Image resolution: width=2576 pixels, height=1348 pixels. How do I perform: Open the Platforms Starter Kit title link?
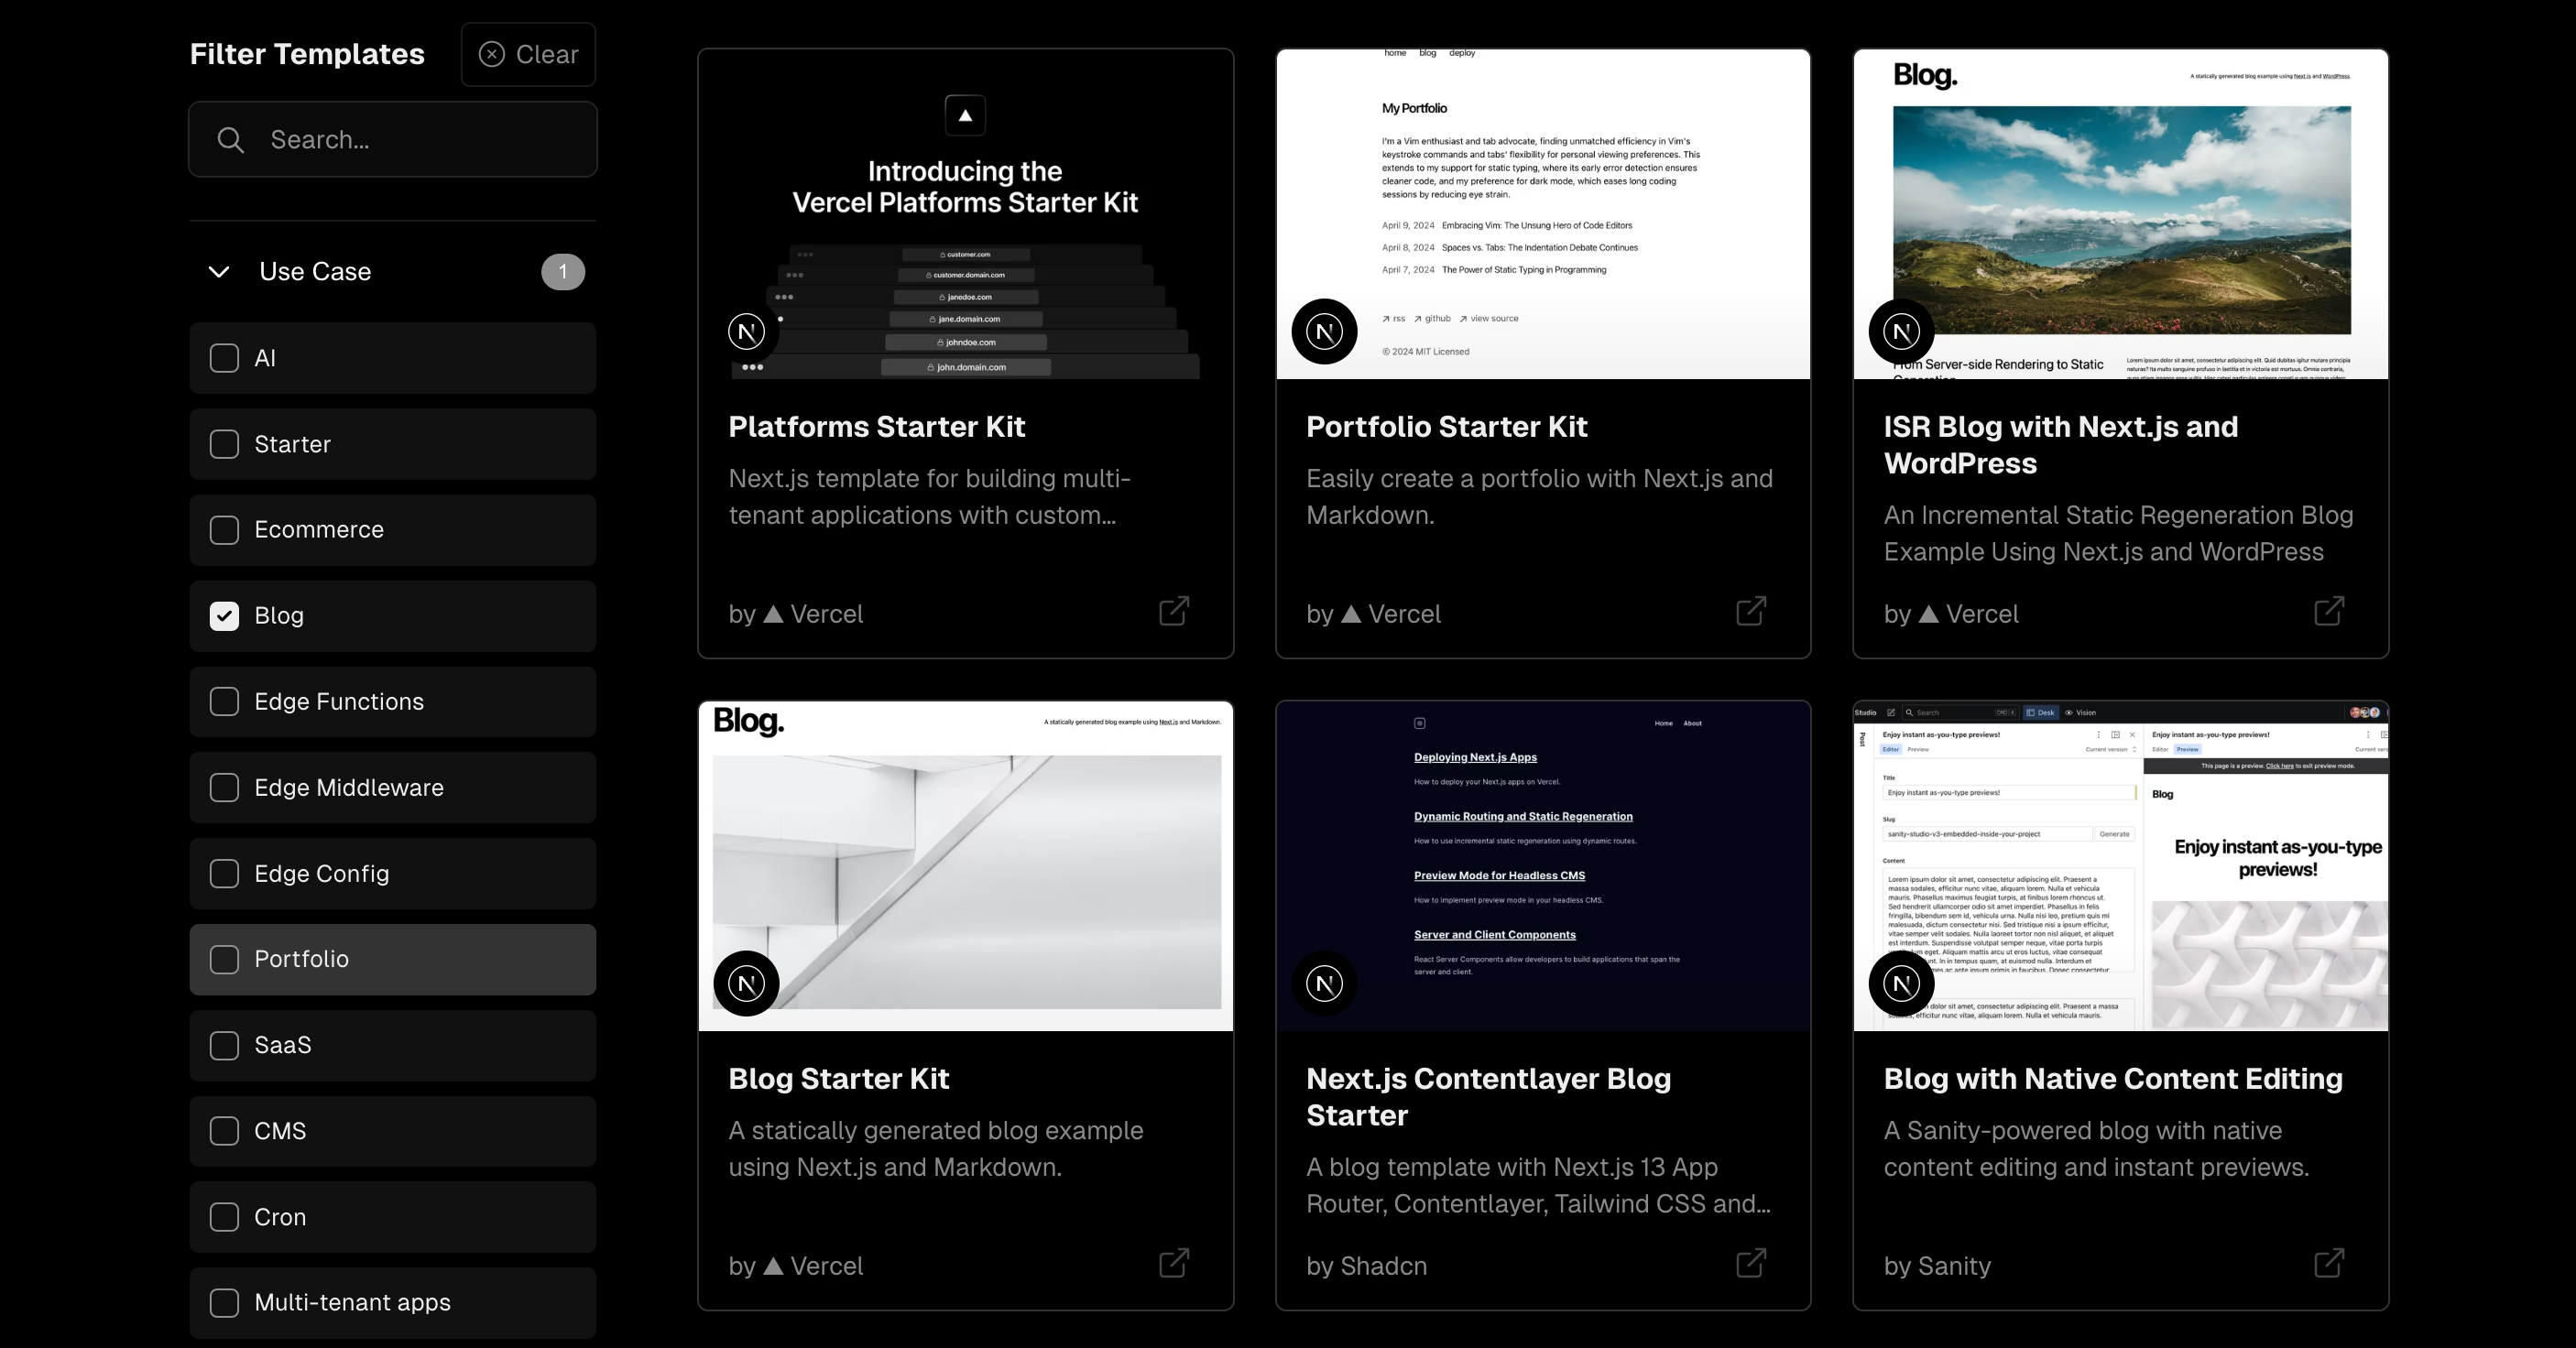[x=876, y=427]
